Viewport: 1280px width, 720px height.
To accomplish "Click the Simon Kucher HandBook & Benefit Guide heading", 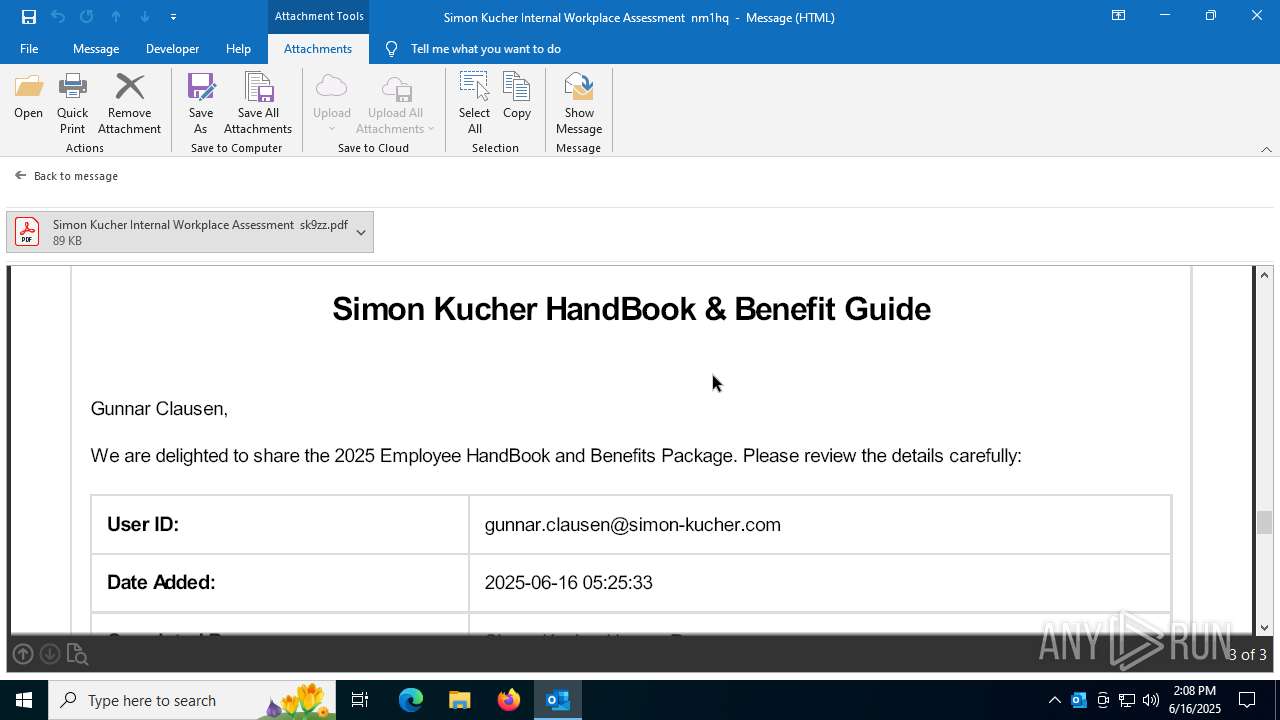I will tap(631, 309).
